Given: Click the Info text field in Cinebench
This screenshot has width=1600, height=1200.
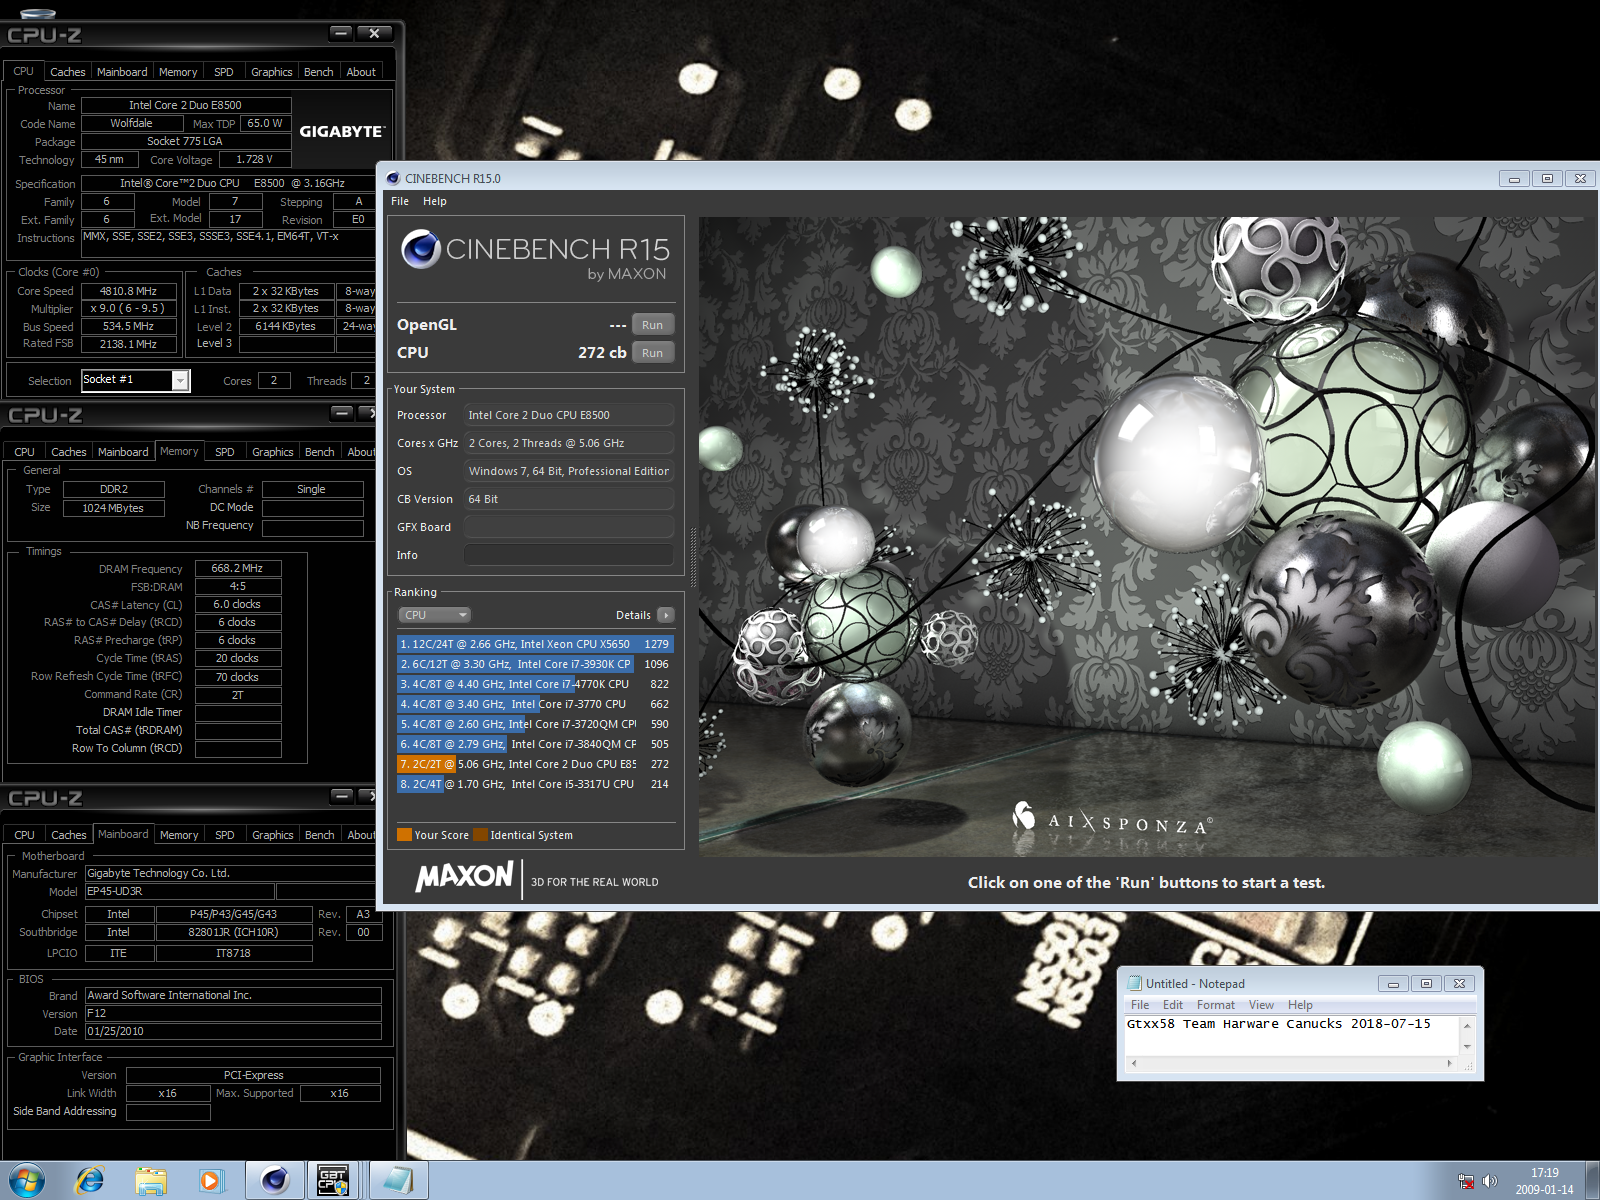Looking at the screenshot, I should 568,555.
